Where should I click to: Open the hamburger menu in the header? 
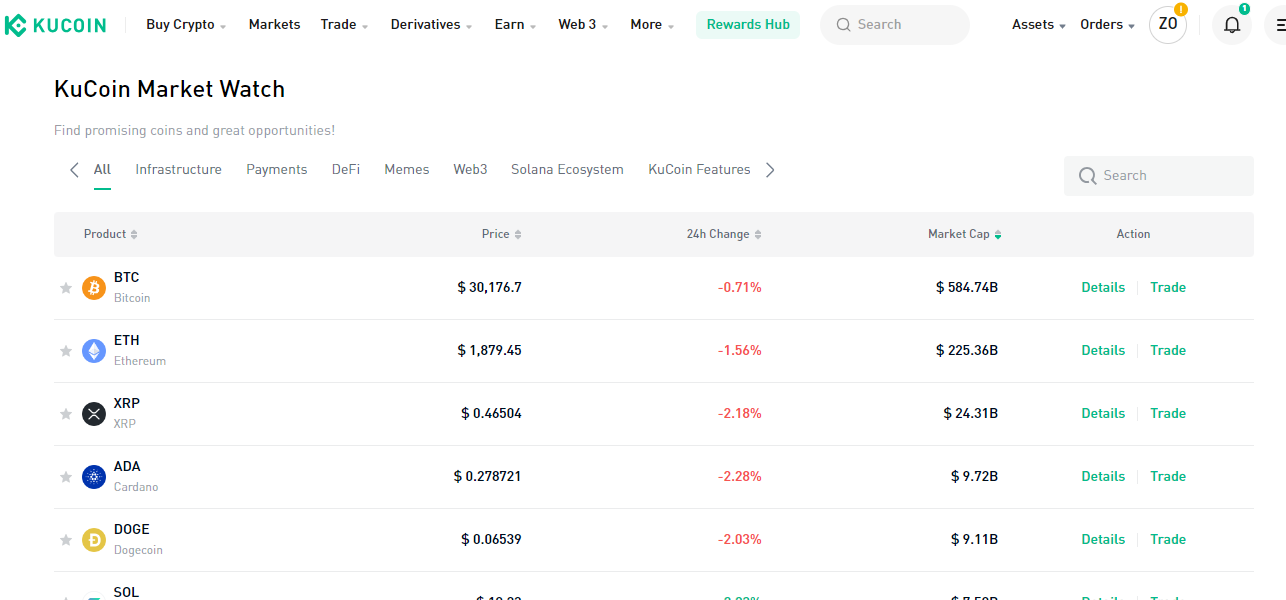tap(1279, 25)
